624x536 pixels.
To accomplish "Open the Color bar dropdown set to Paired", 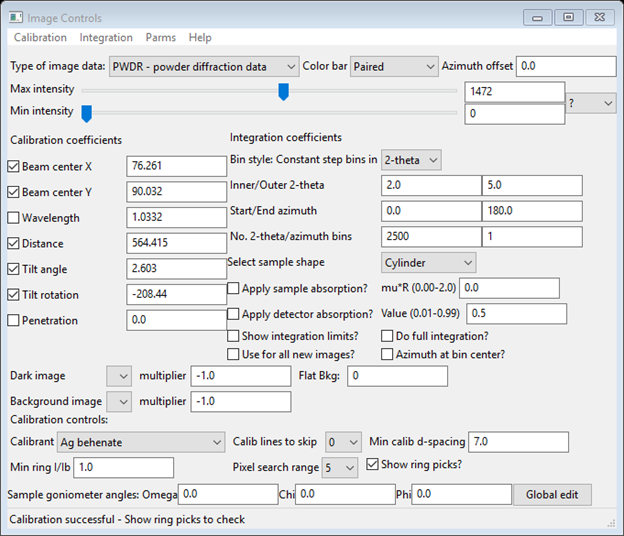I will (x=394, y=66).
